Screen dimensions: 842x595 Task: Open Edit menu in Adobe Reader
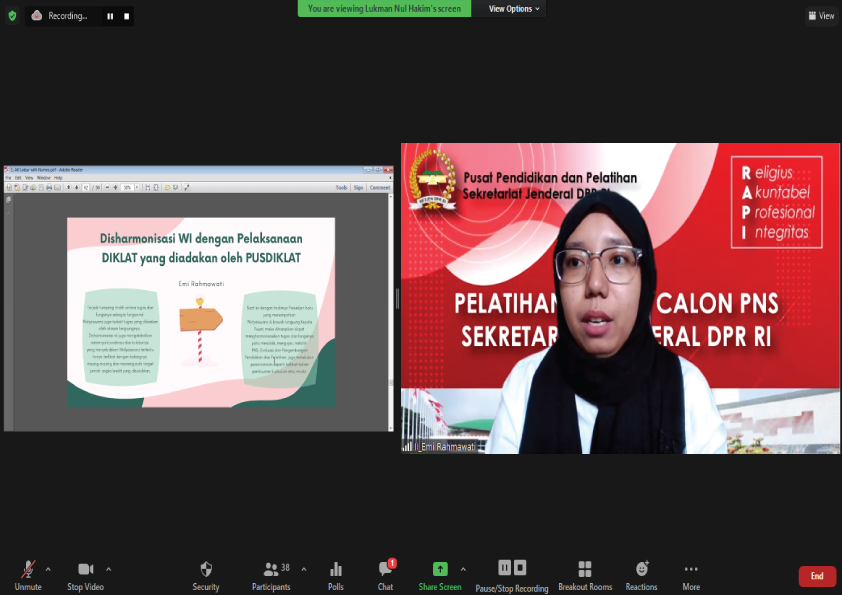coord(18,178)
